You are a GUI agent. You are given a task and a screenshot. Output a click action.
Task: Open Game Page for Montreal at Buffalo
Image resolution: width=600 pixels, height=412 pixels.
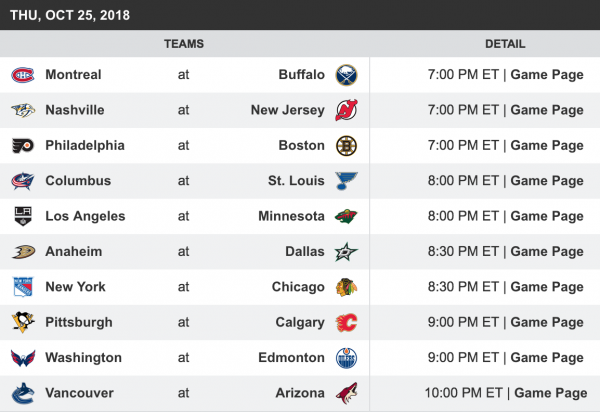click(546, 75)
